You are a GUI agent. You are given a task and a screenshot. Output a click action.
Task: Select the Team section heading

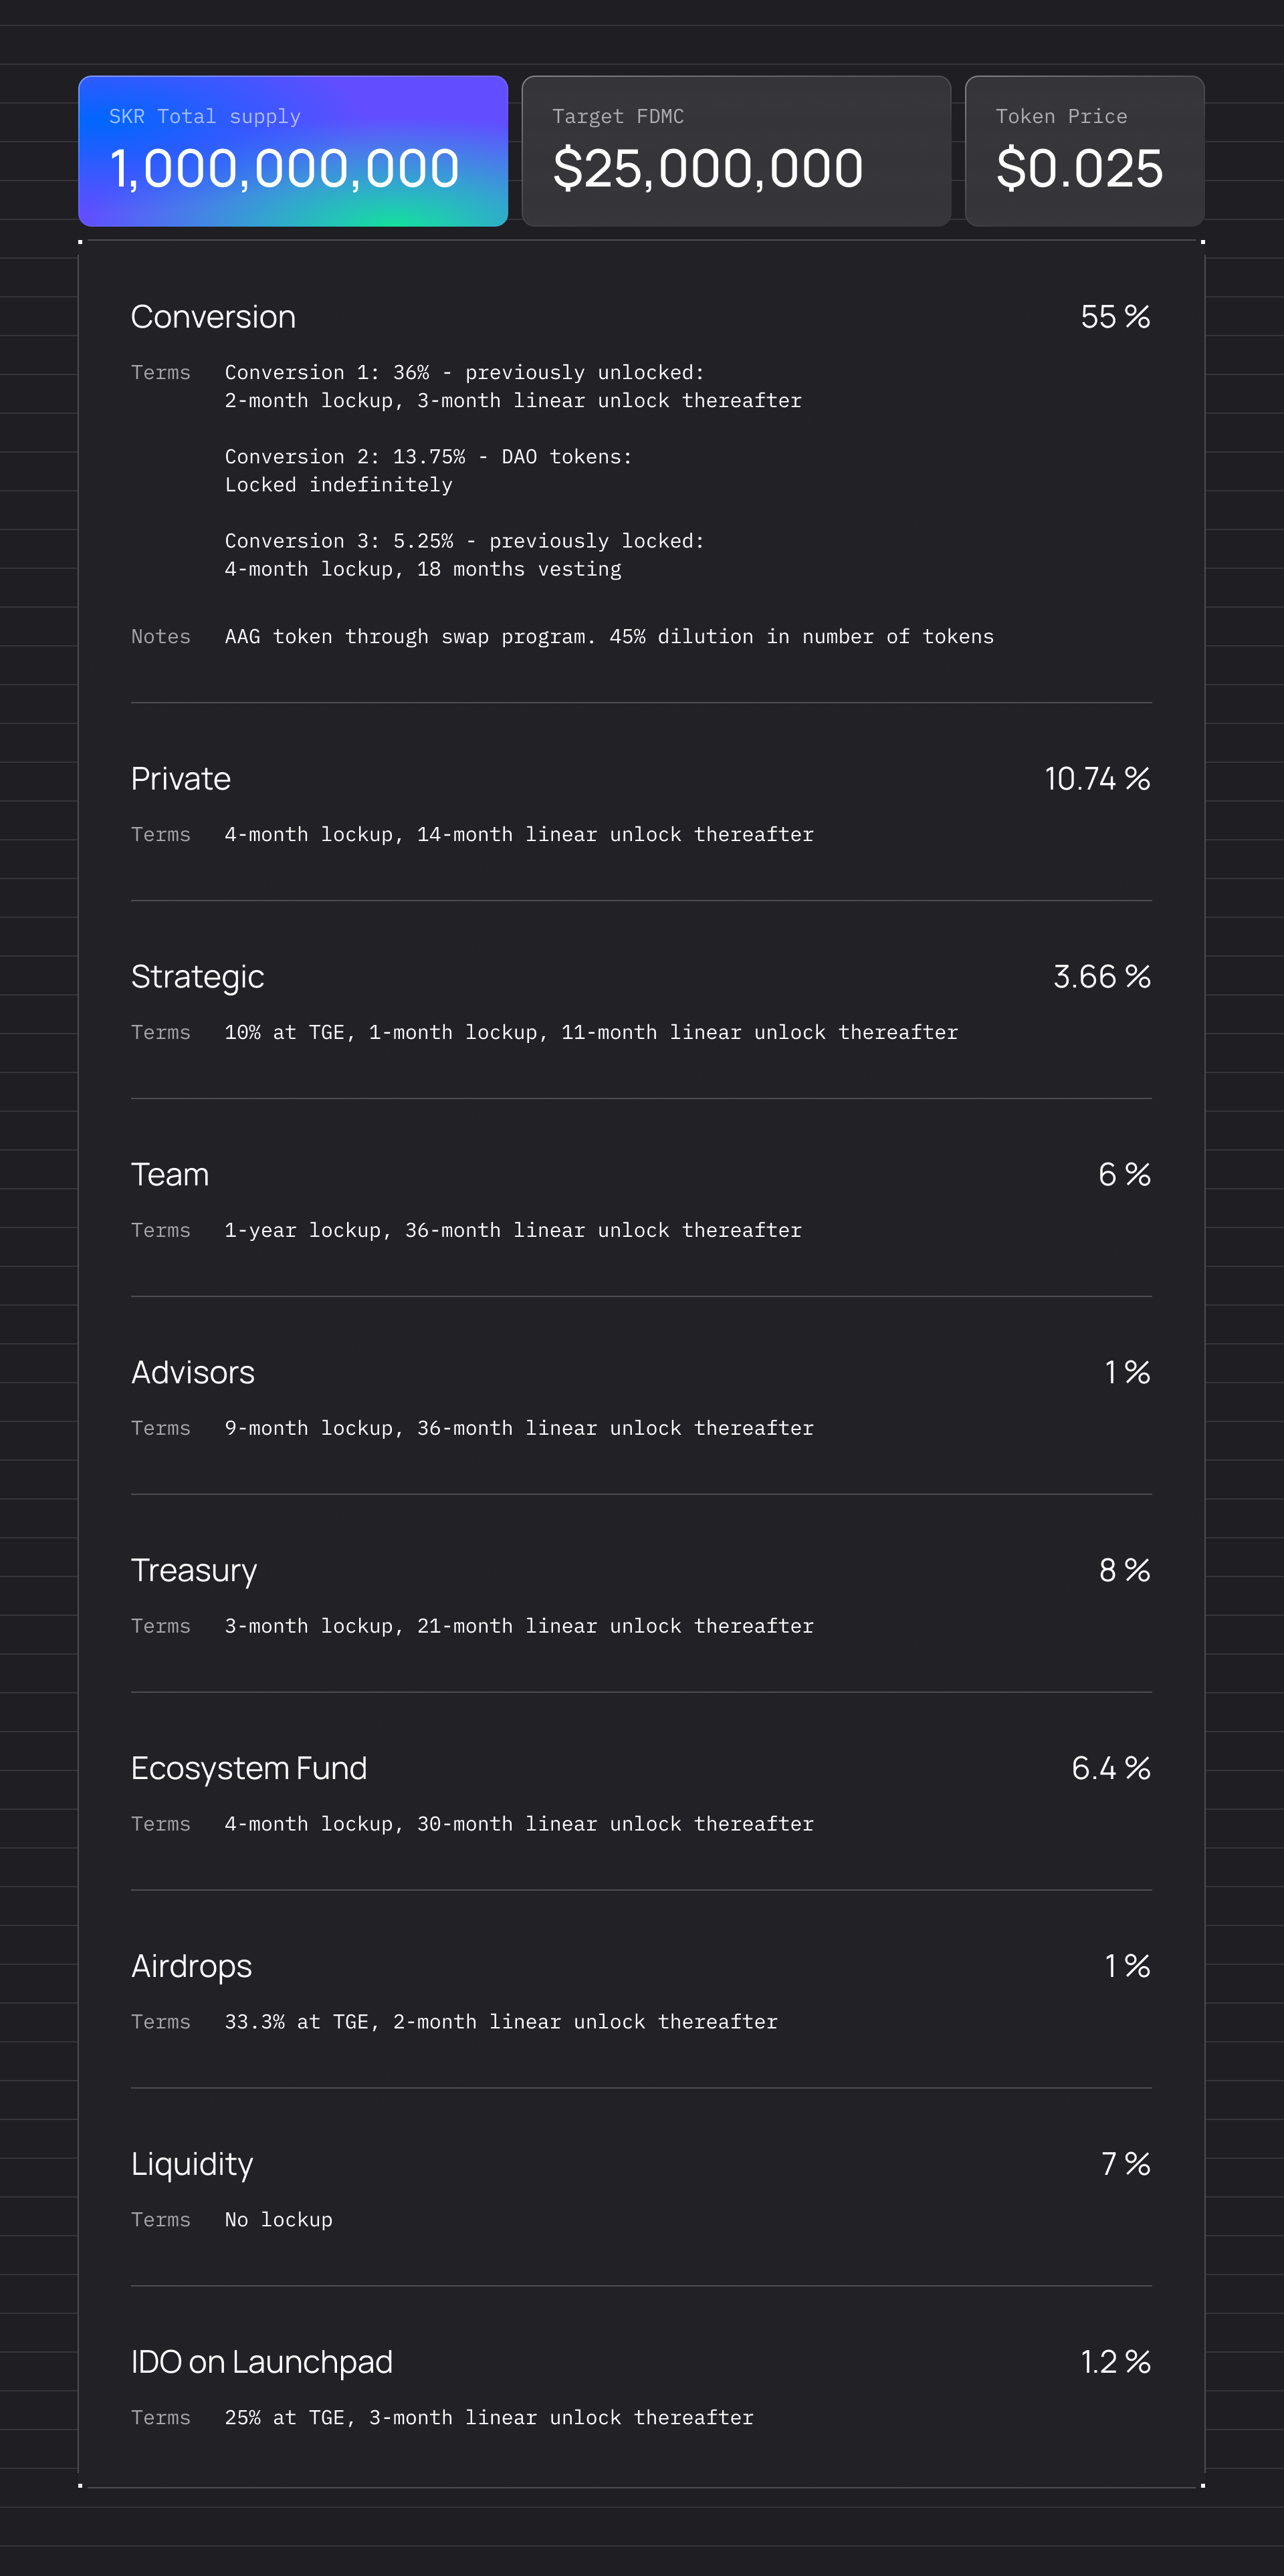click(x=170, y=1175)
